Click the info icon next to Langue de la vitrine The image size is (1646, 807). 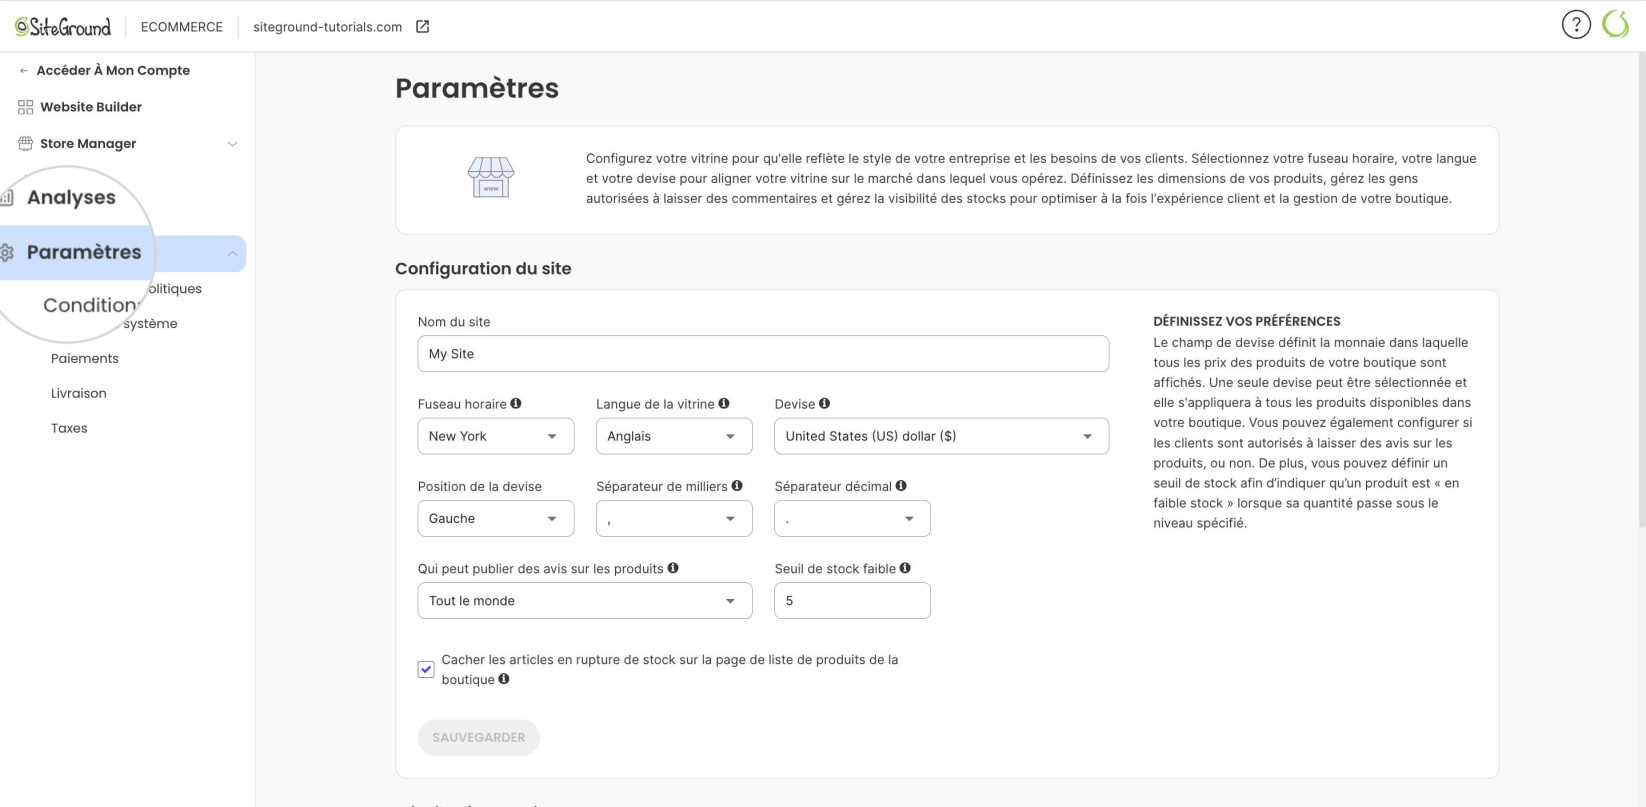point(724,404)
